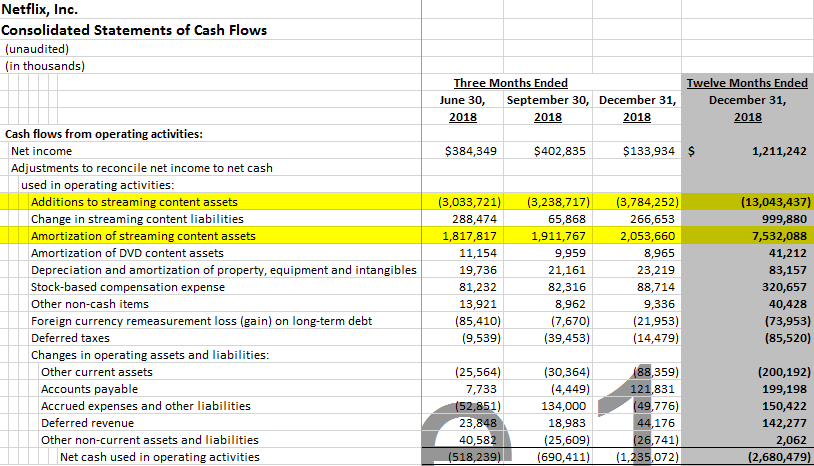Click the 'September 30,' column header
The width and height of the screenshot is (814, 466).
point(548,100)
